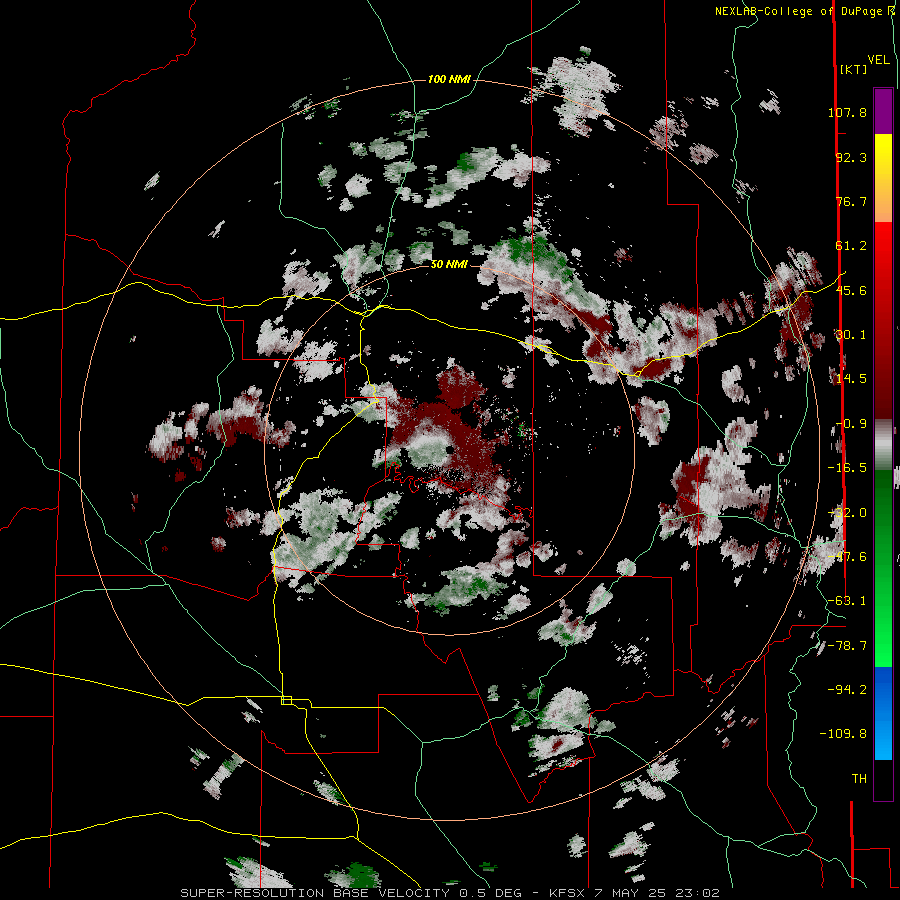Select the -47.6 value on the velocity scale

pos(847,557)
